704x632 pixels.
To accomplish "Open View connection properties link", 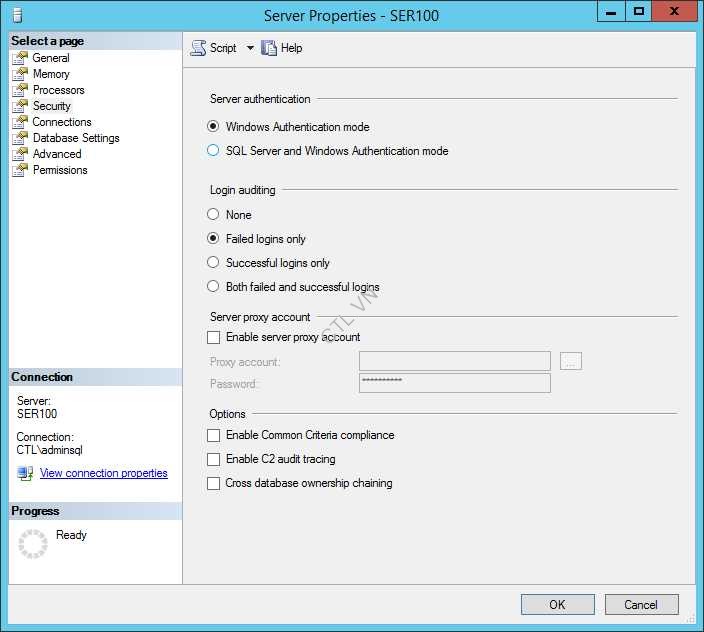I will [x=104, y=473].
